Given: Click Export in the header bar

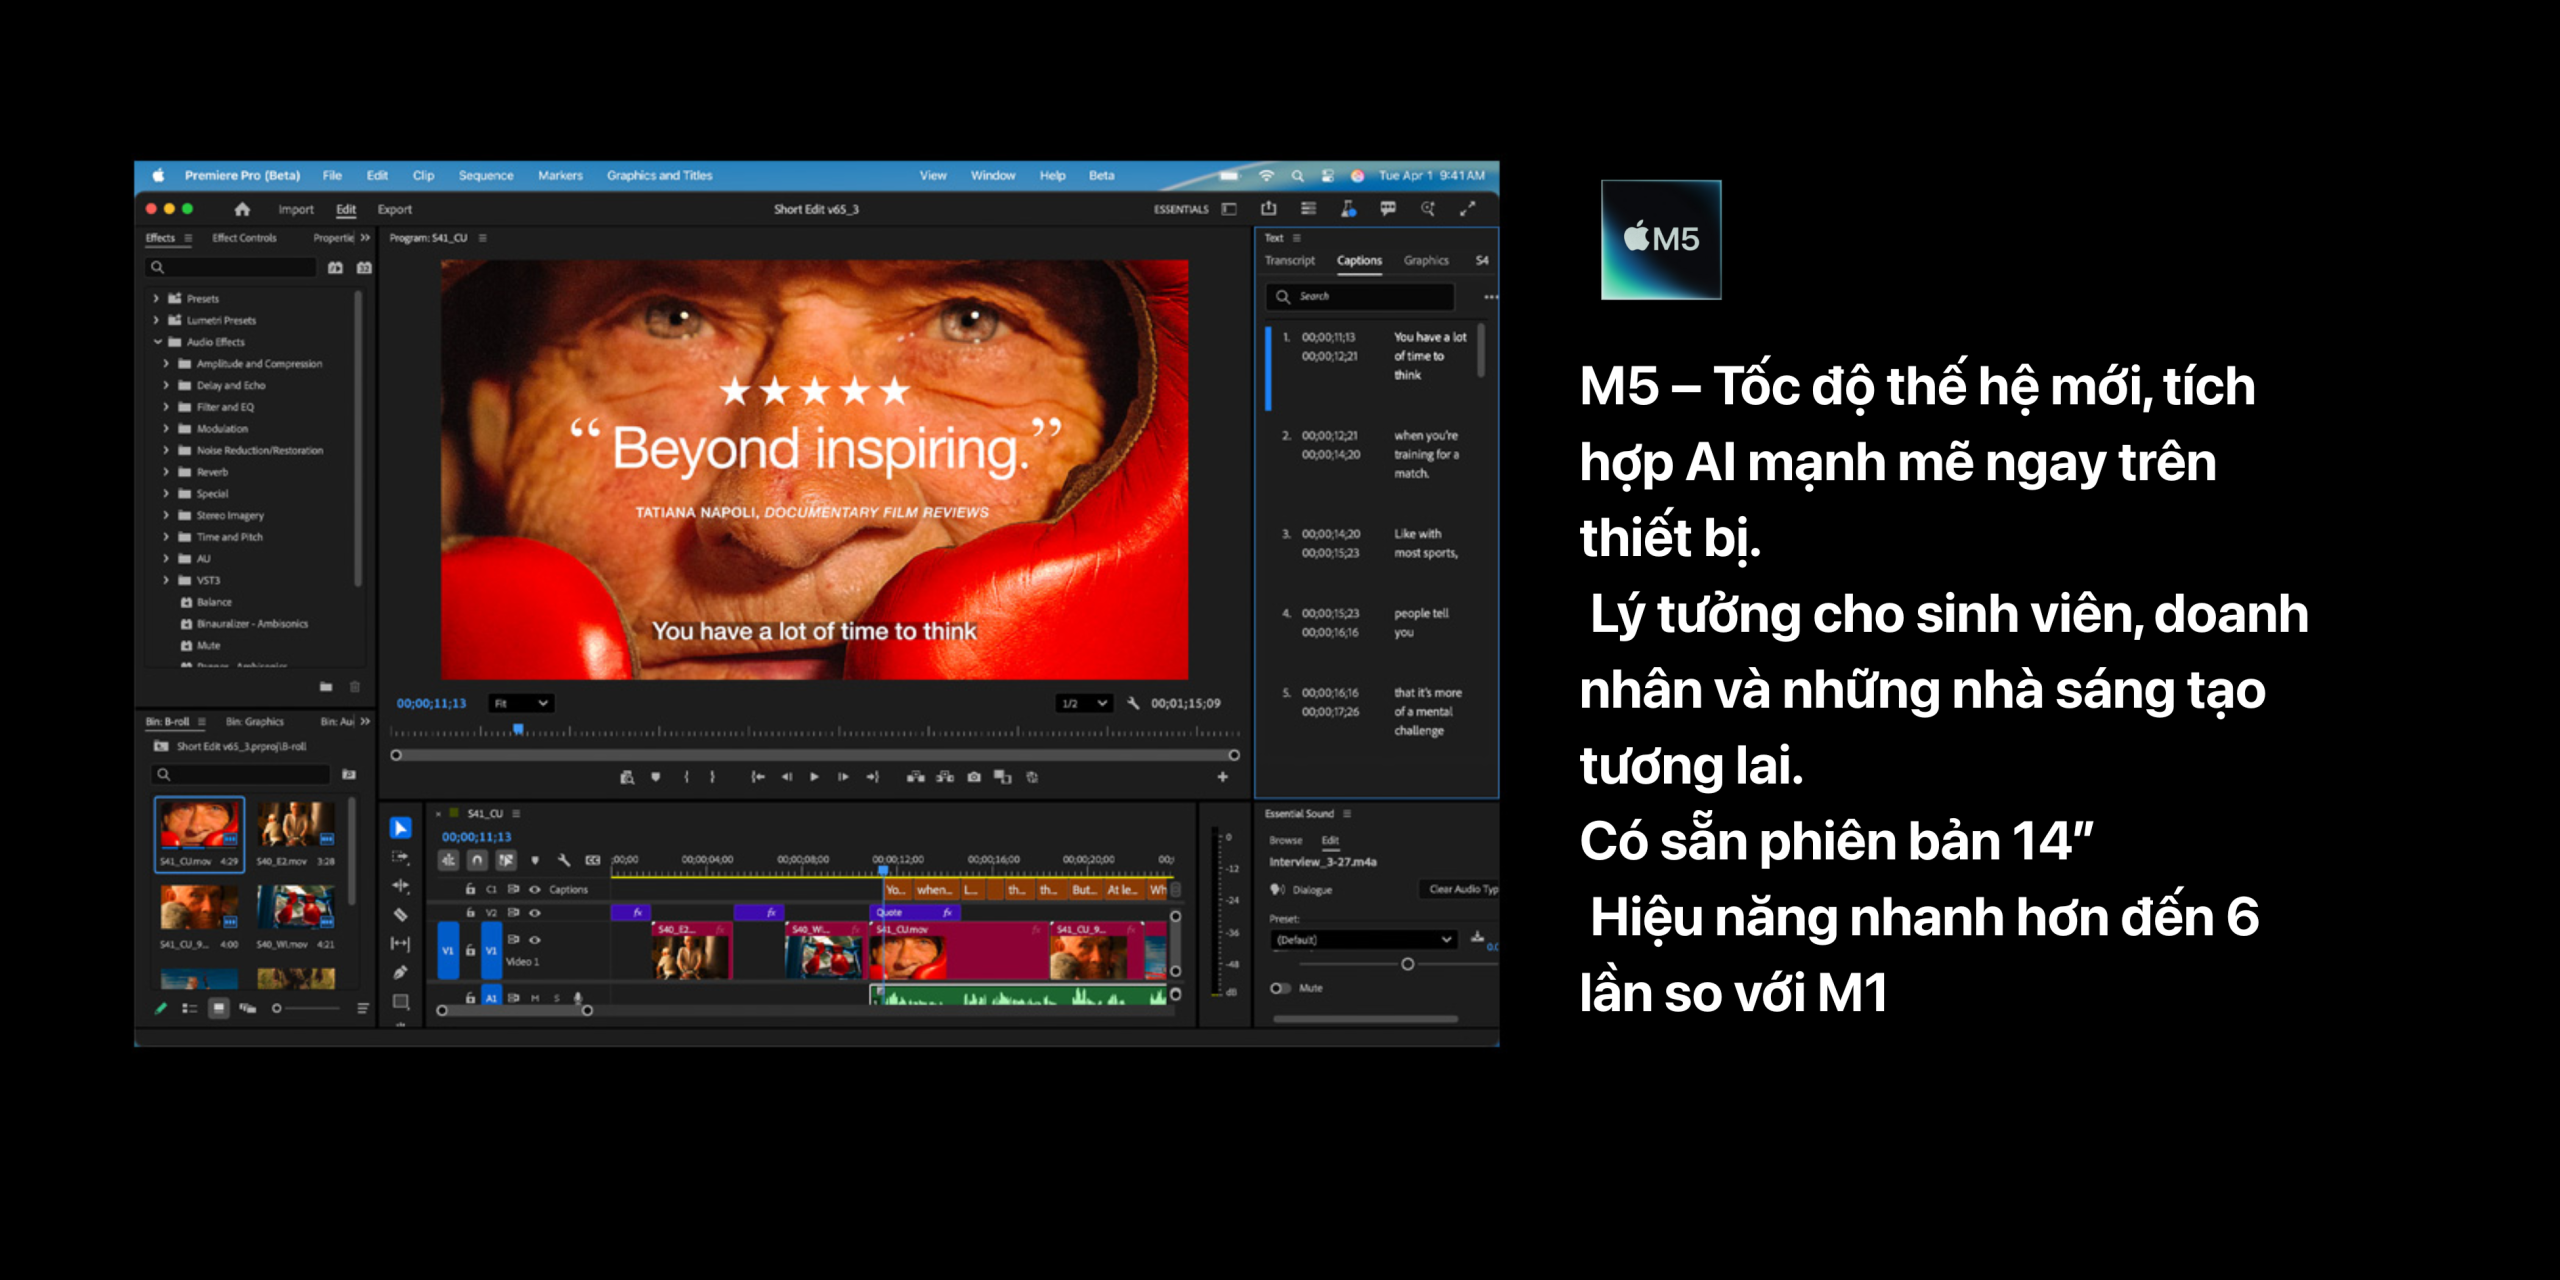Looking at the screenshot, I should (x=394, y=209).
